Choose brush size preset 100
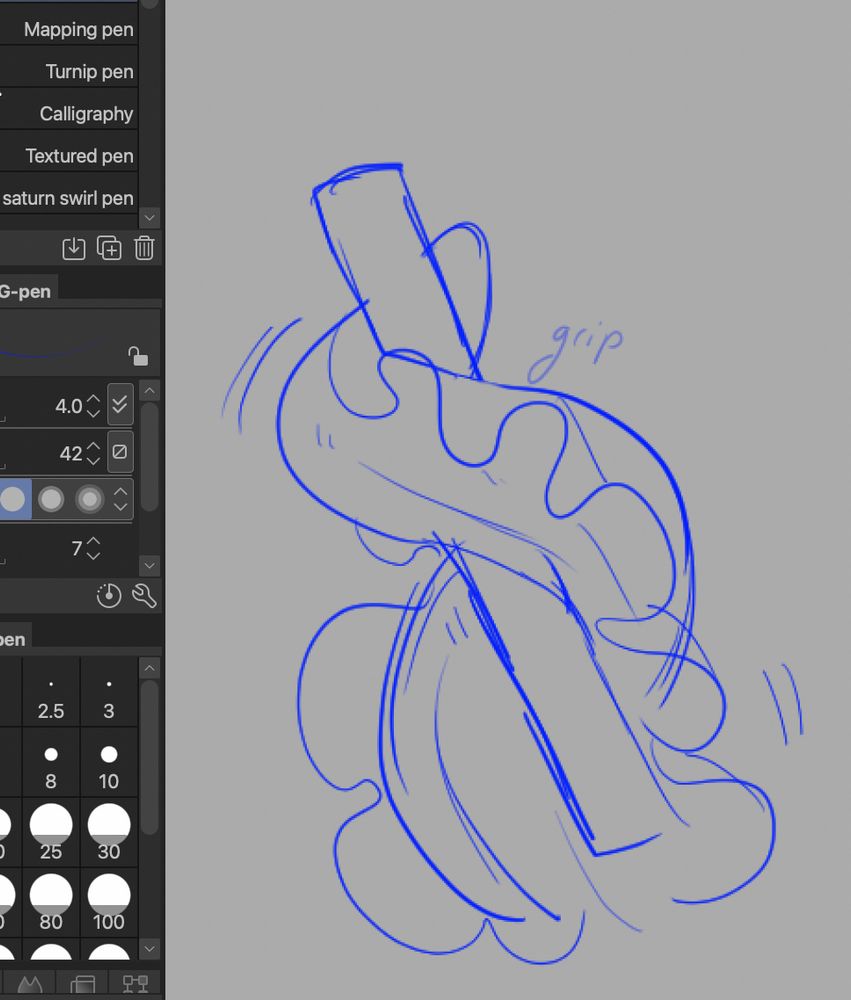The width and height of the screenshot is (851, 1000). point(109,903)
